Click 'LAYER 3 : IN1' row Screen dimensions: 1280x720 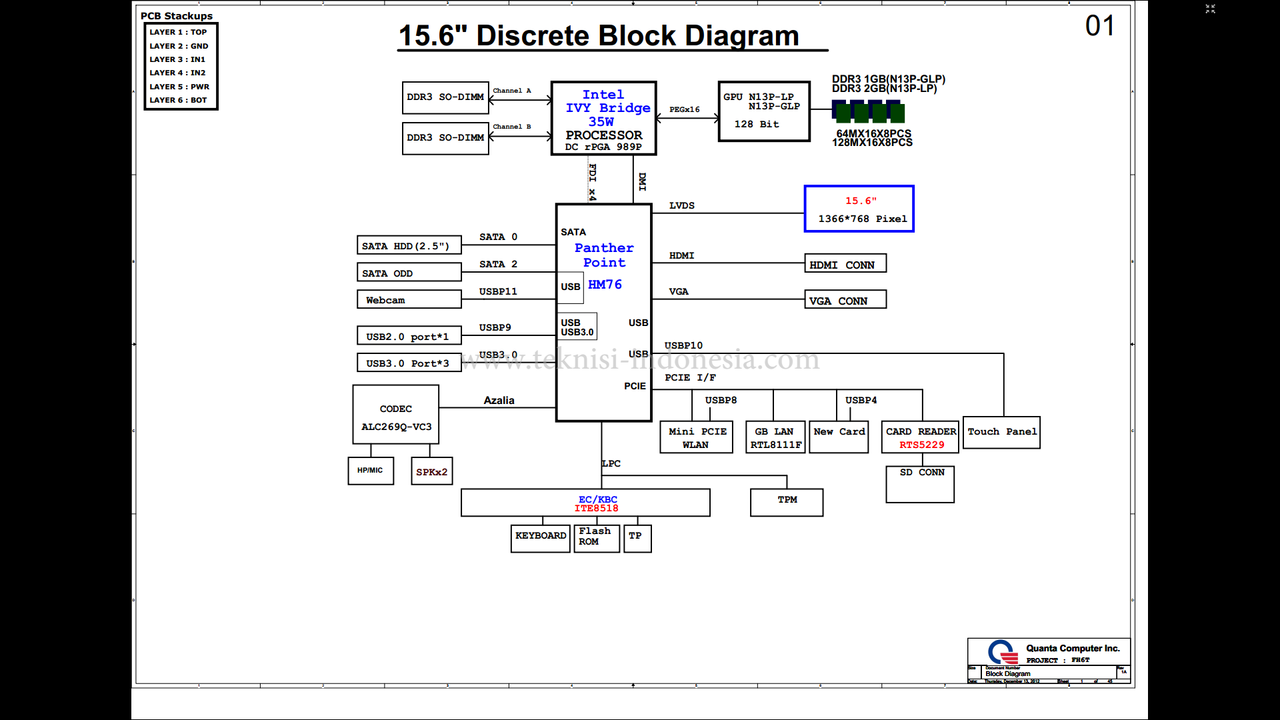coord(178,59)
